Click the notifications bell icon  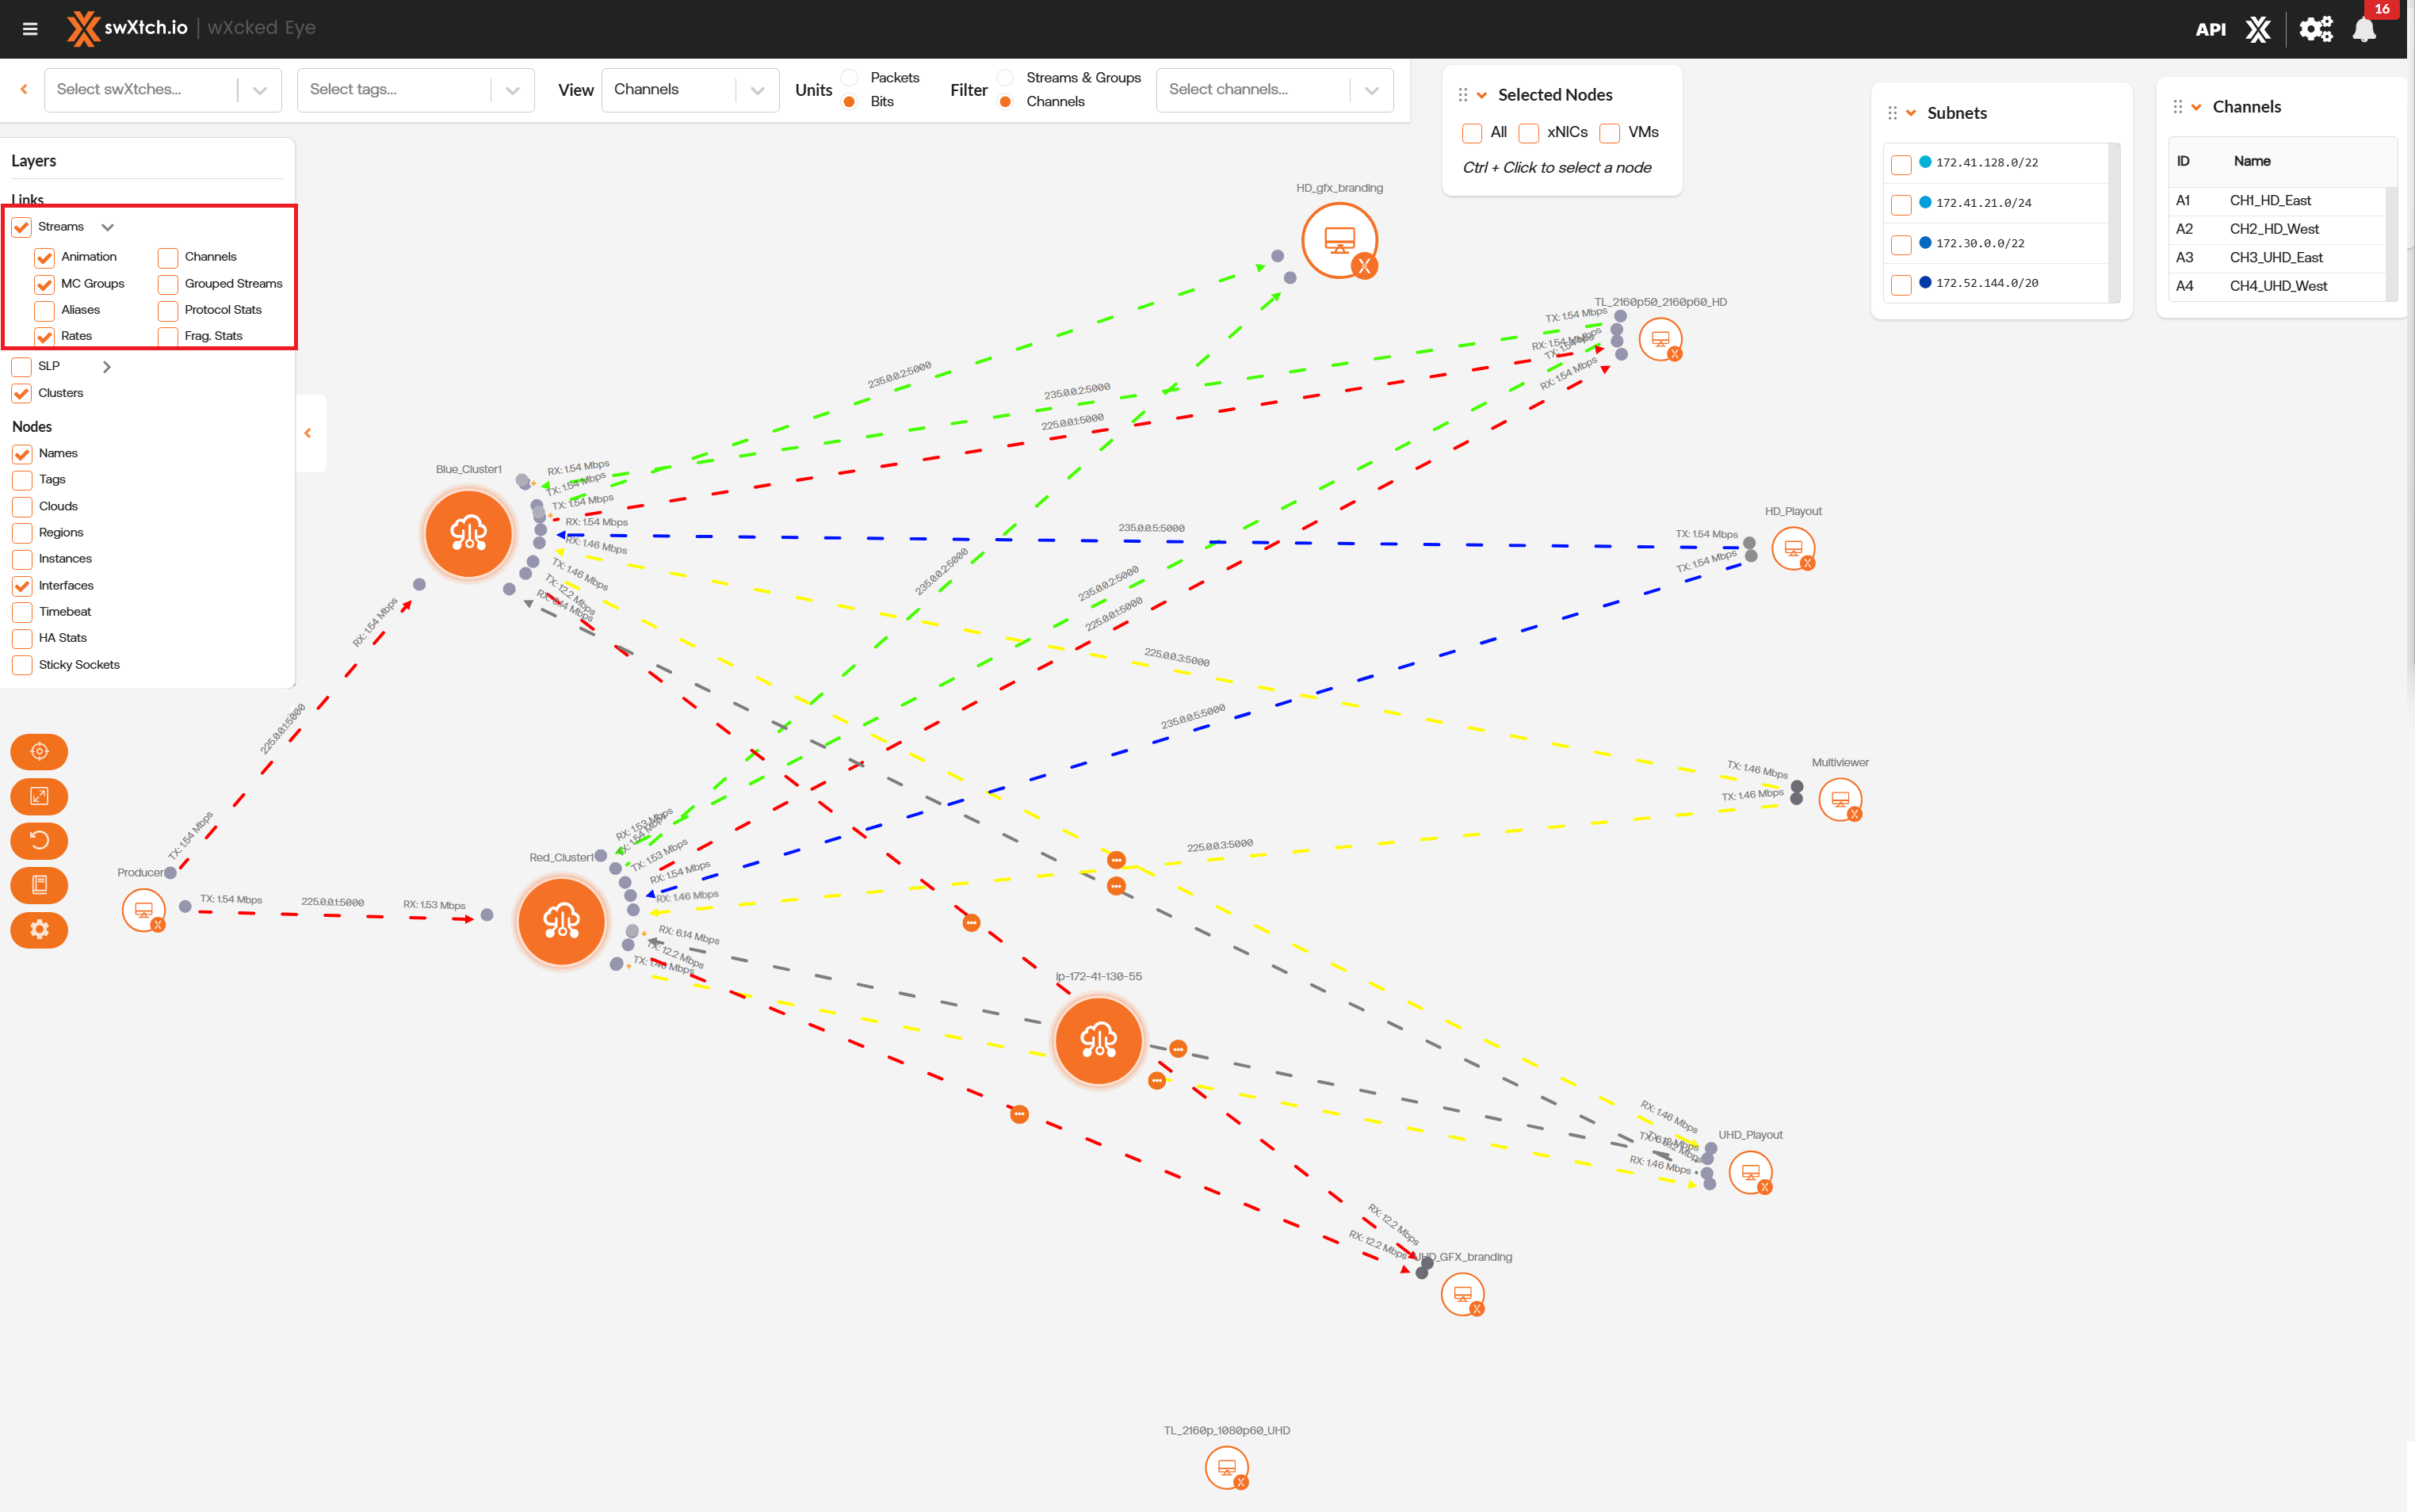pyautogui.click(x=2364, y=30)
